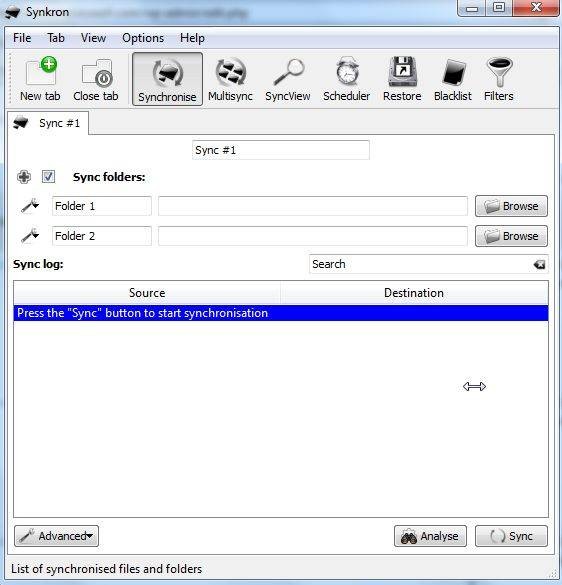Open the Scheduler clock icon
The height and width of the screenshot is (585, 562).
coord(347,79)
